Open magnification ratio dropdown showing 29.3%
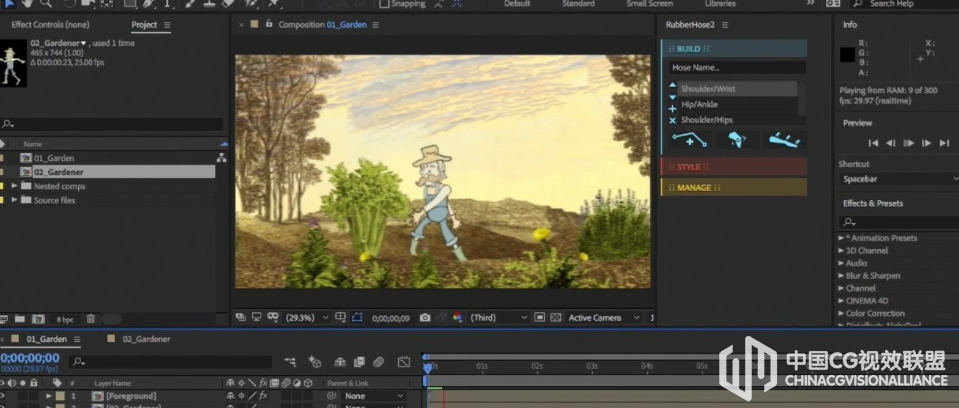 tap(307, 317)
